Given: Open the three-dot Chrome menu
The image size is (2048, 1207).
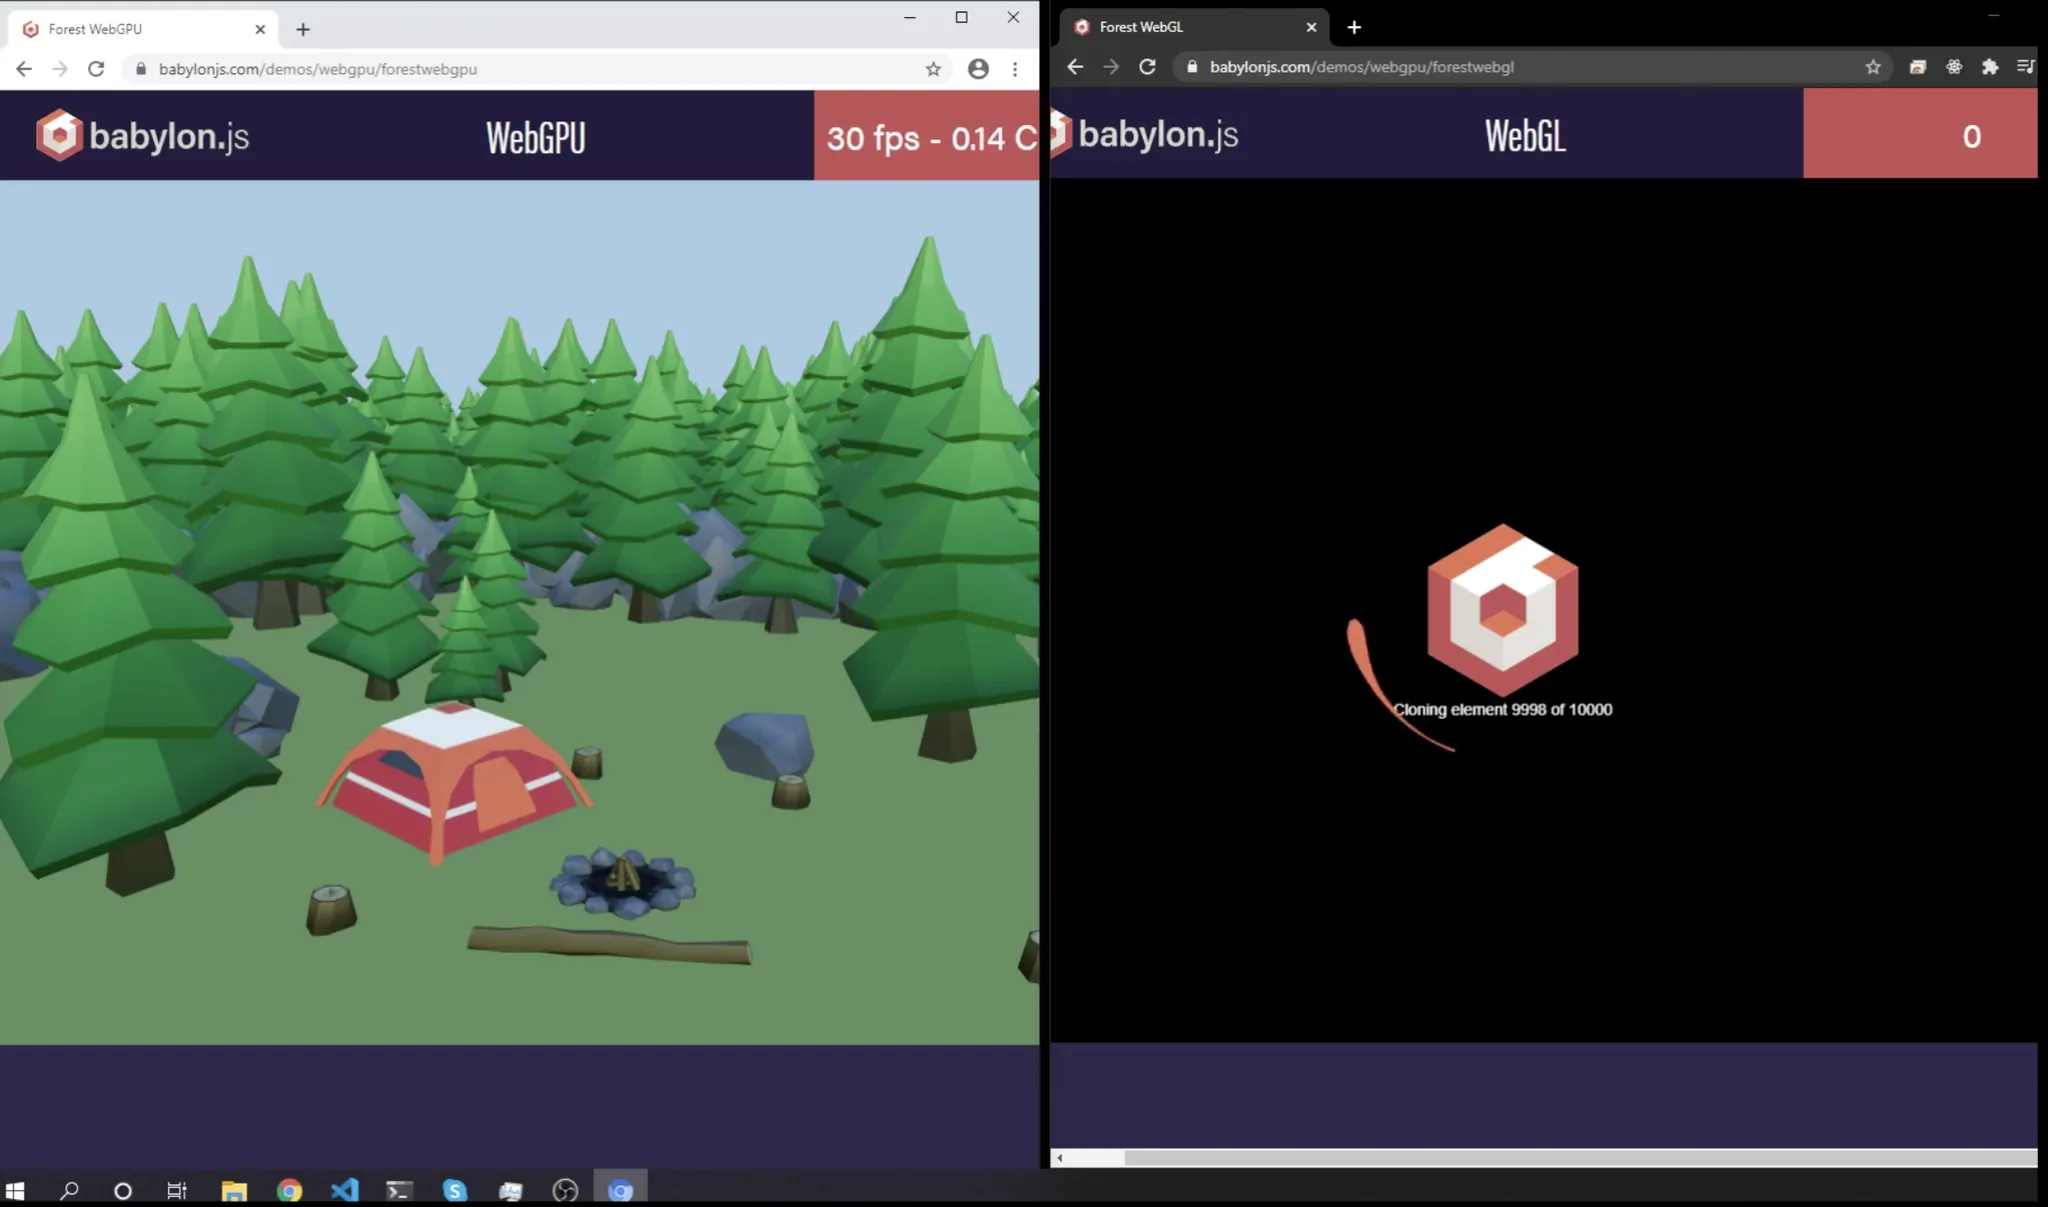Looking at the screenshot, I should click(x=1015, y=69).
